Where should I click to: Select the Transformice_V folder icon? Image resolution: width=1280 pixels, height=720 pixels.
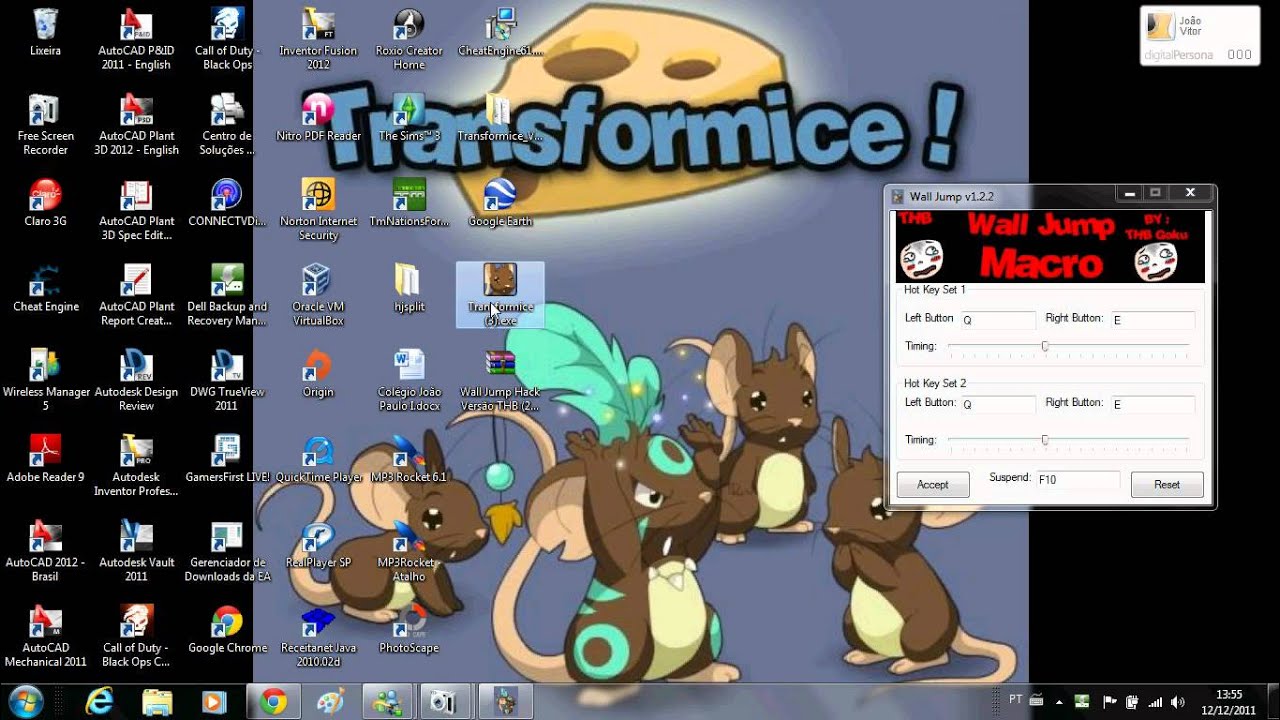point(500,118)
